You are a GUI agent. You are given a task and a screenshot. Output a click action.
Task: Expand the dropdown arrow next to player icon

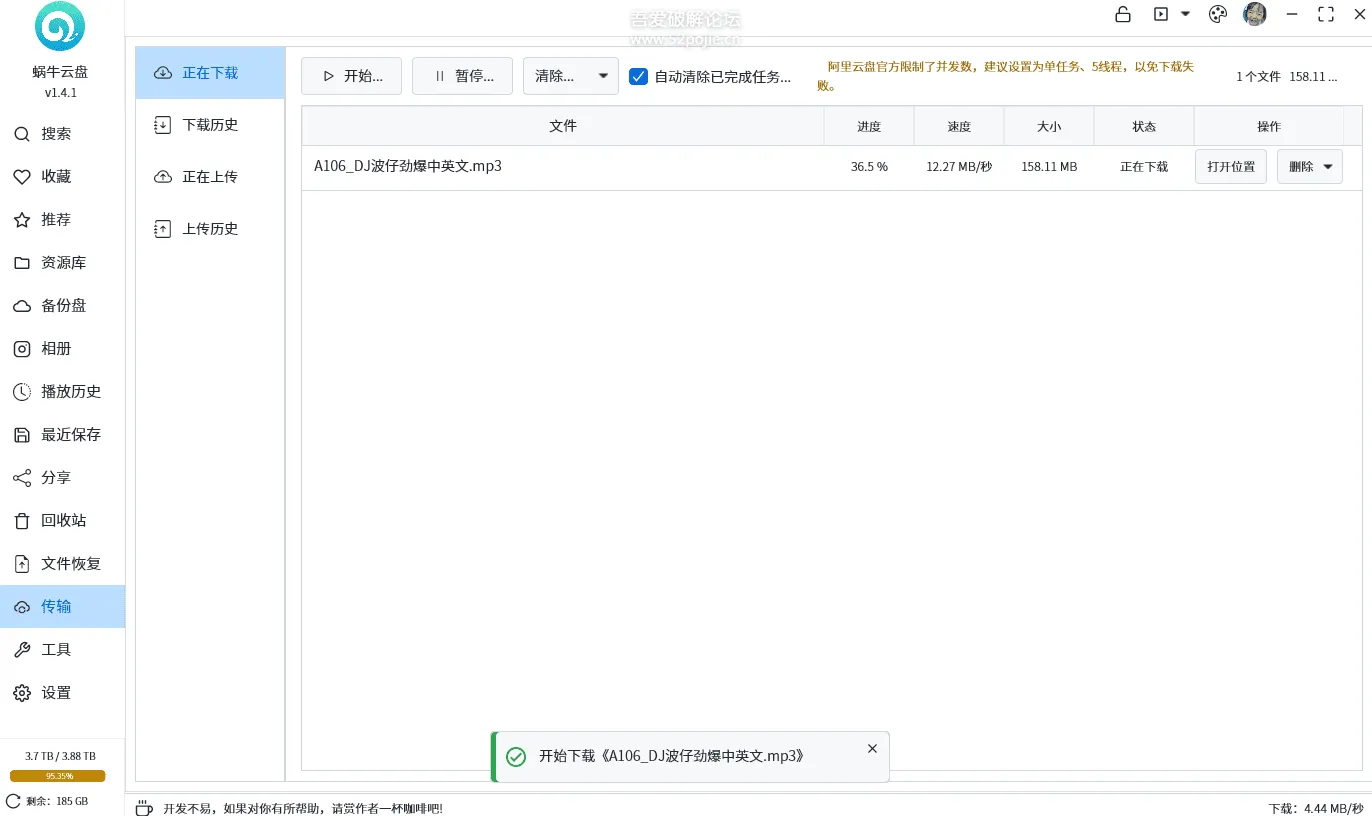point(1185,14)
